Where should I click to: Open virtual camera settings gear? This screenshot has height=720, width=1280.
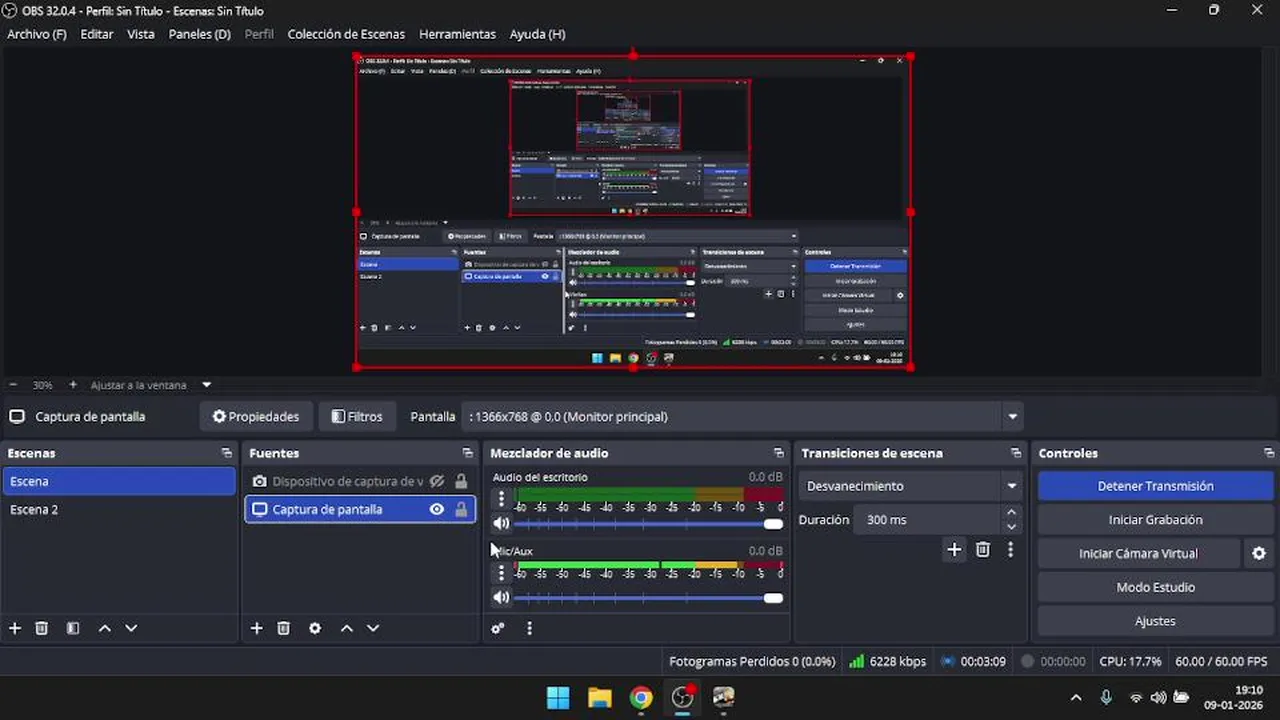point(1259,553)
